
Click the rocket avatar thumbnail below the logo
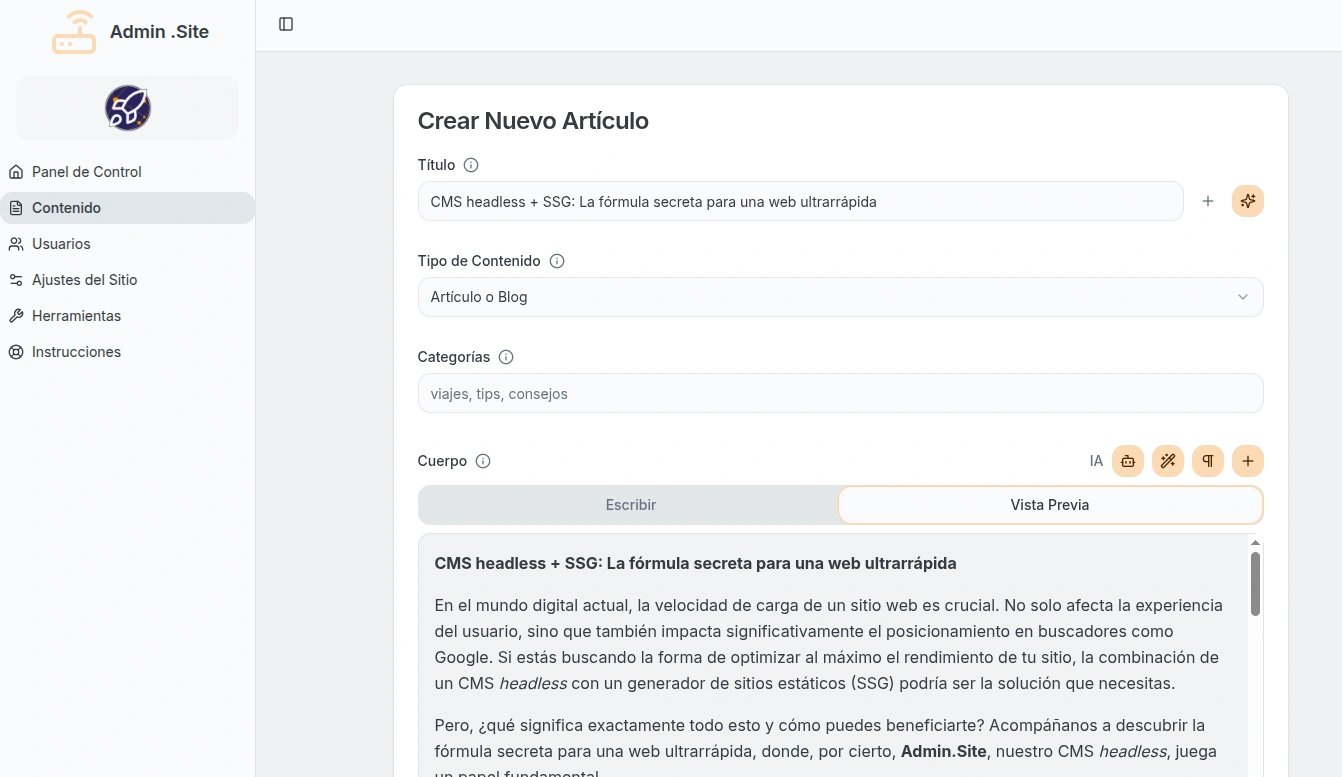pyautogui.click(x=127, y=107)
